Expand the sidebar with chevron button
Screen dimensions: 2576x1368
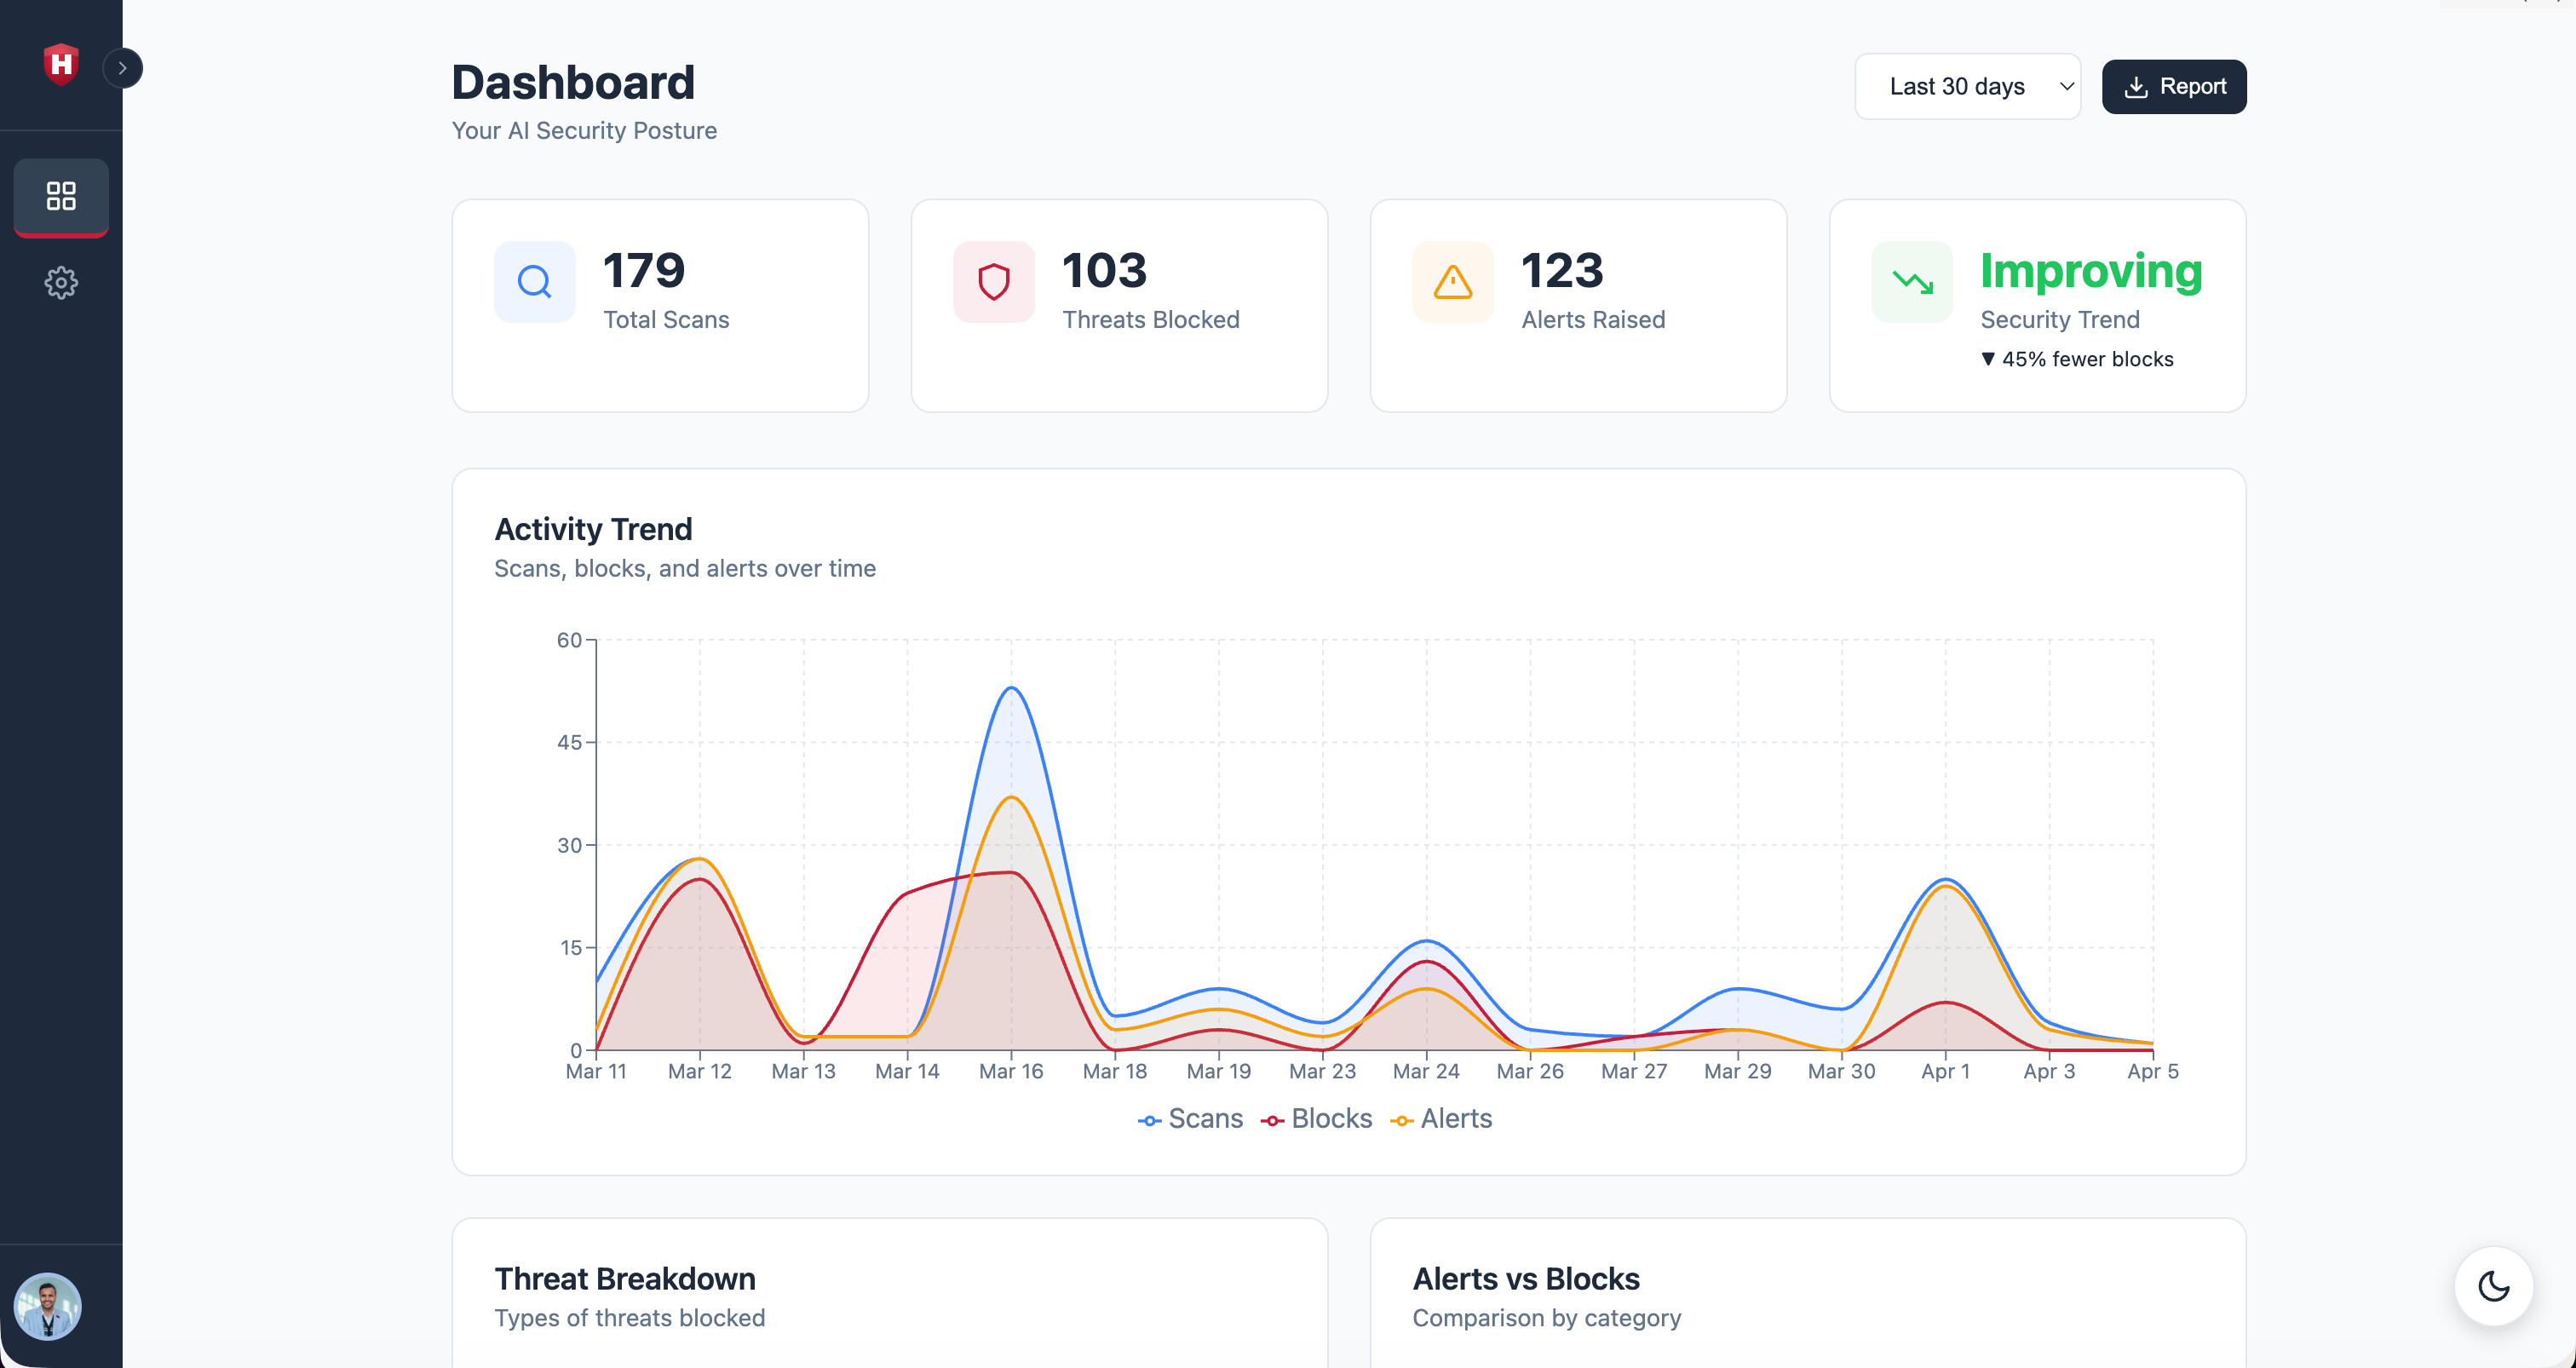123,68
